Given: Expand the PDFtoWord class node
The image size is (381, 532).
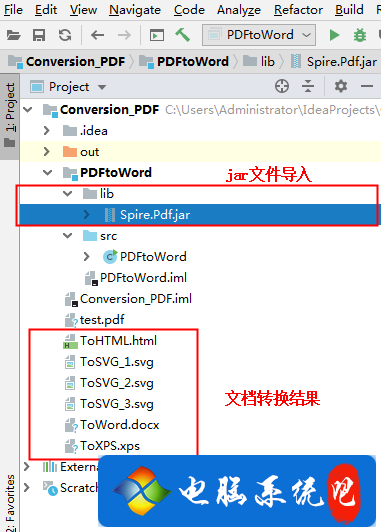Looking at the screenshot, I should [87, 257].
